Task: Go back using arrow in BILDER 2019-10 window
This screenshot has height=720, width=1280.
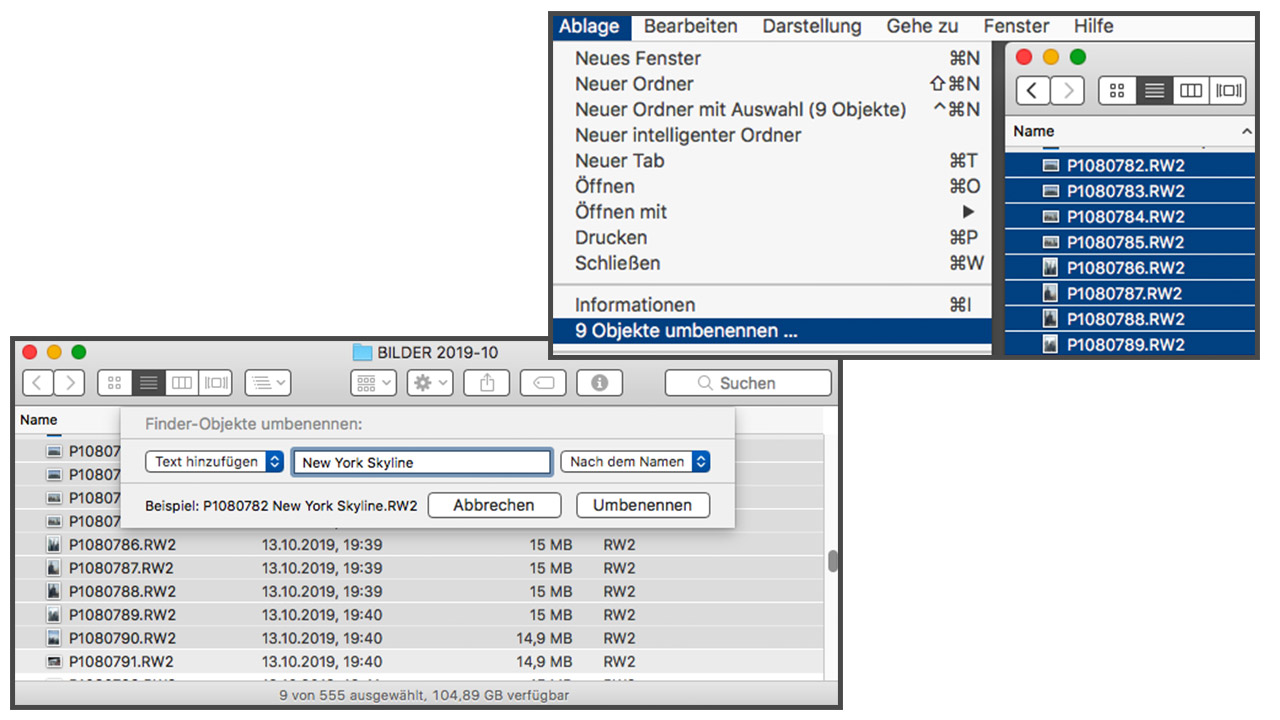Action: coord(38,383)
